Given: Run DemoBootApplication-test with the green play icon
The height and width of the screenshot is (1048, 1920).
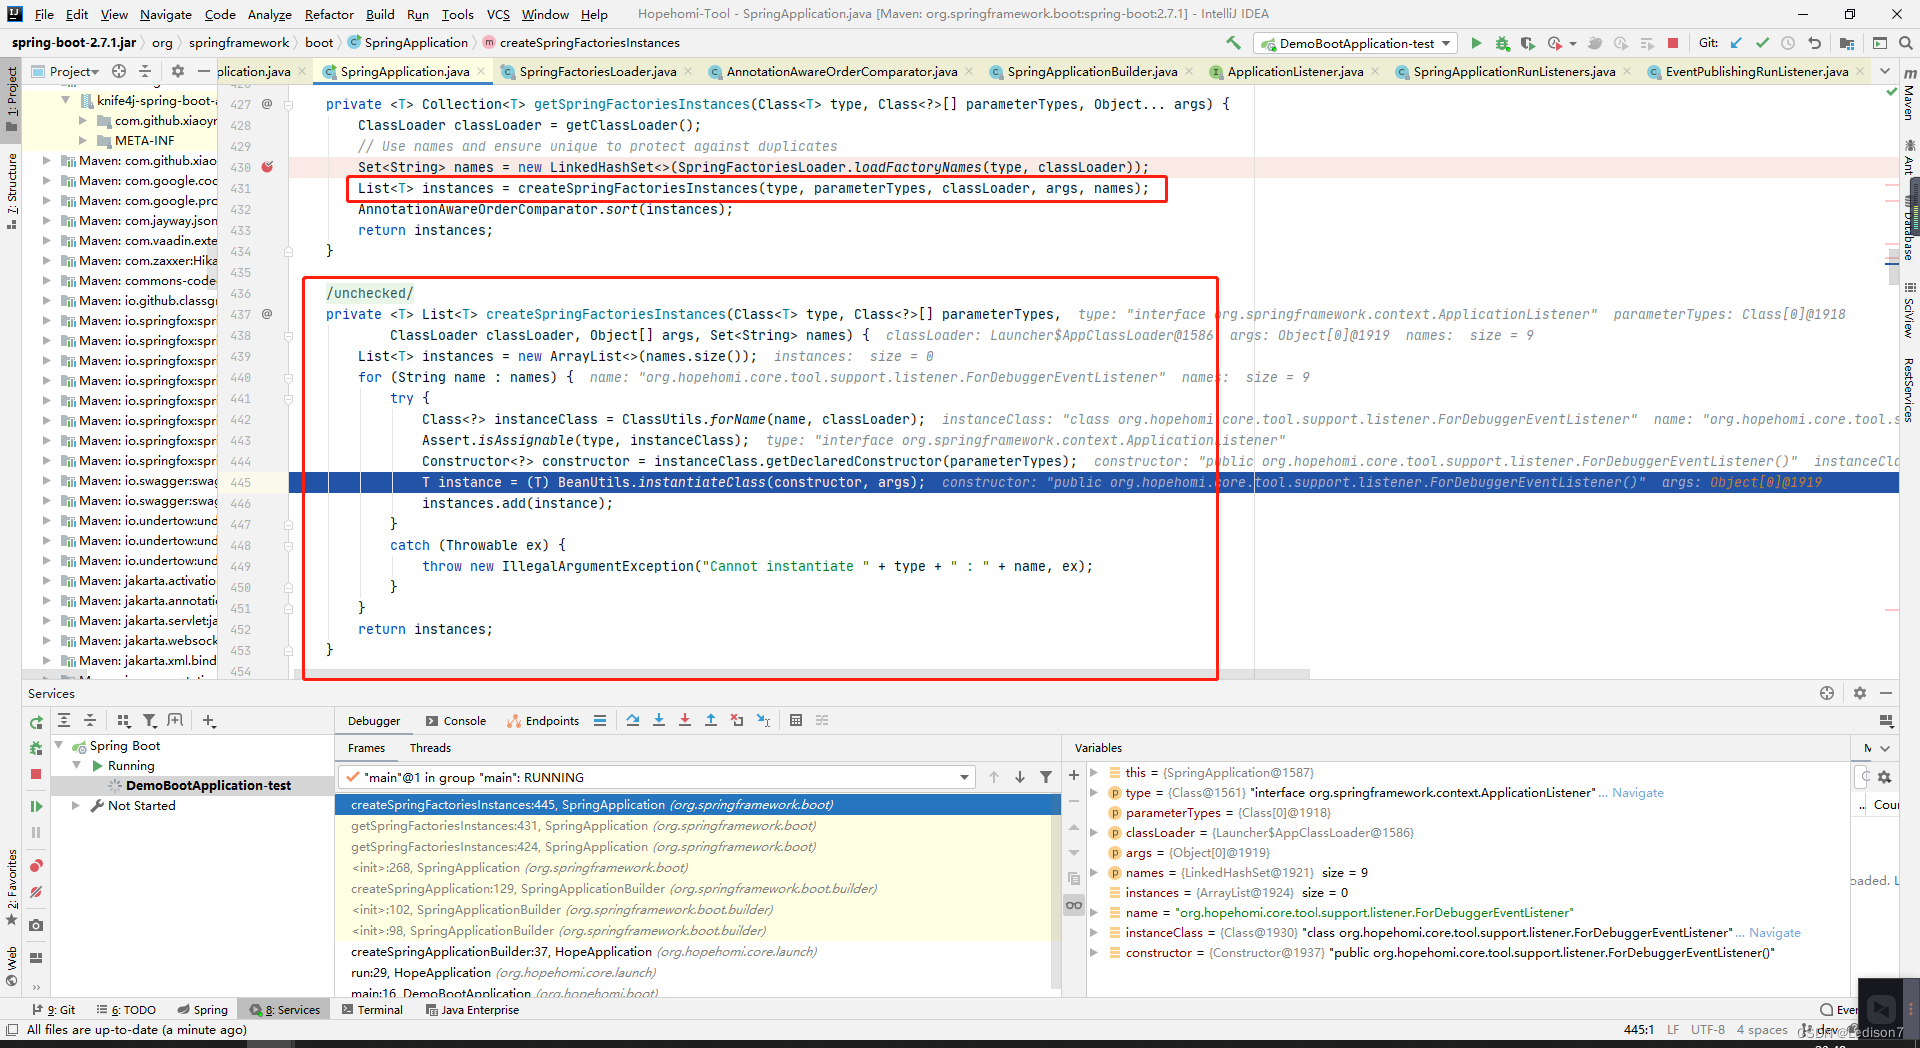Looking at the screenshot, I should [x=1476, y=43].
